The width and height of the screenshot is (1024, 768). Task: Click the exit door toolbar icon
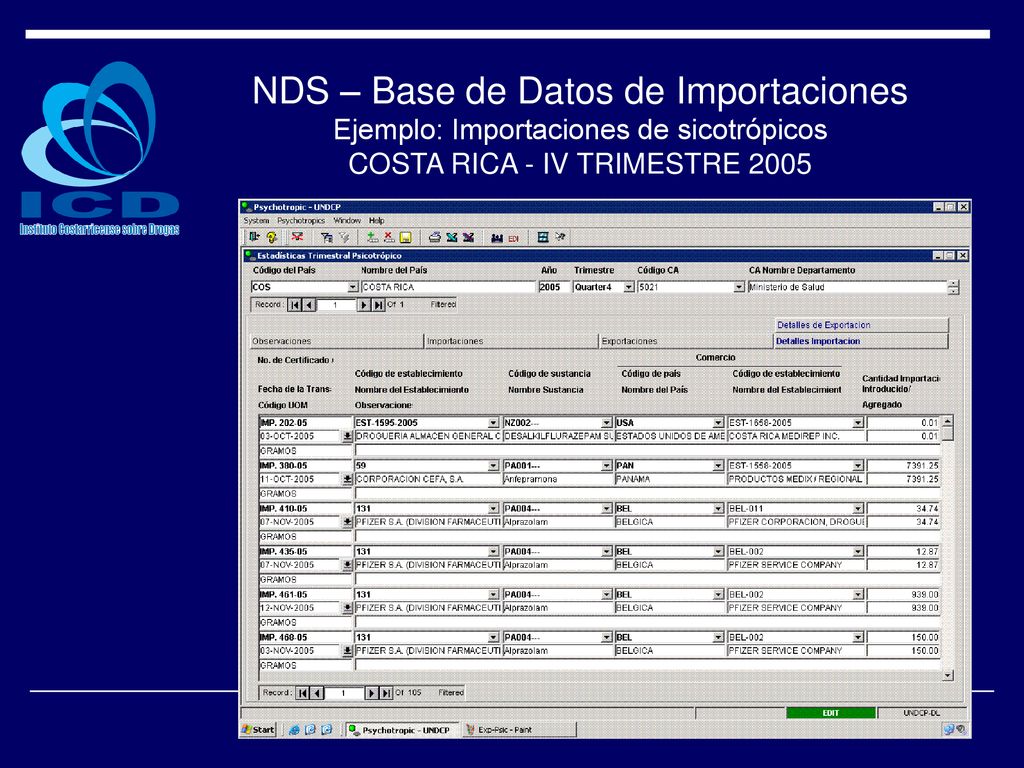(x=254, y=238)
